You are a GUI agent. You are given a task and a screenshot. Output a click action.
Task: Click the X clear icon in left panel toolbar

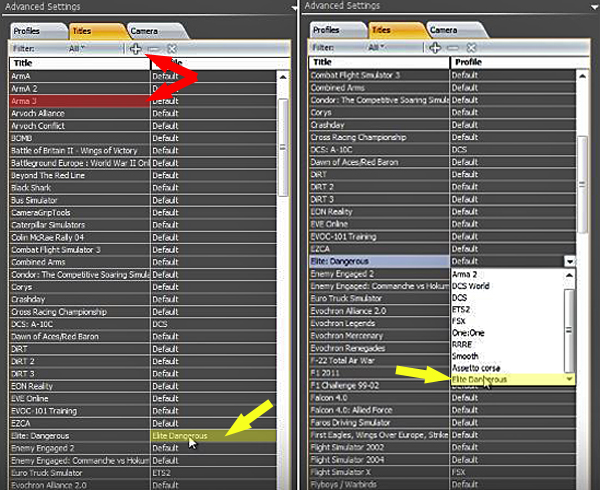coord(172,49)
